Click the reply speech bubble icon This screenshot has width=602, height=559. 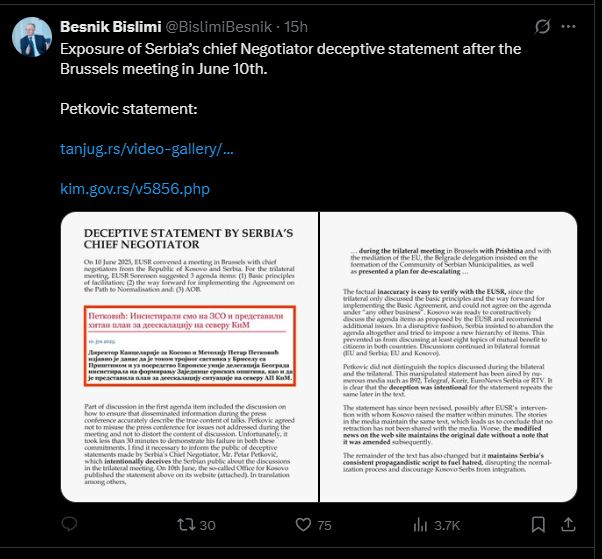pos(69,524)
